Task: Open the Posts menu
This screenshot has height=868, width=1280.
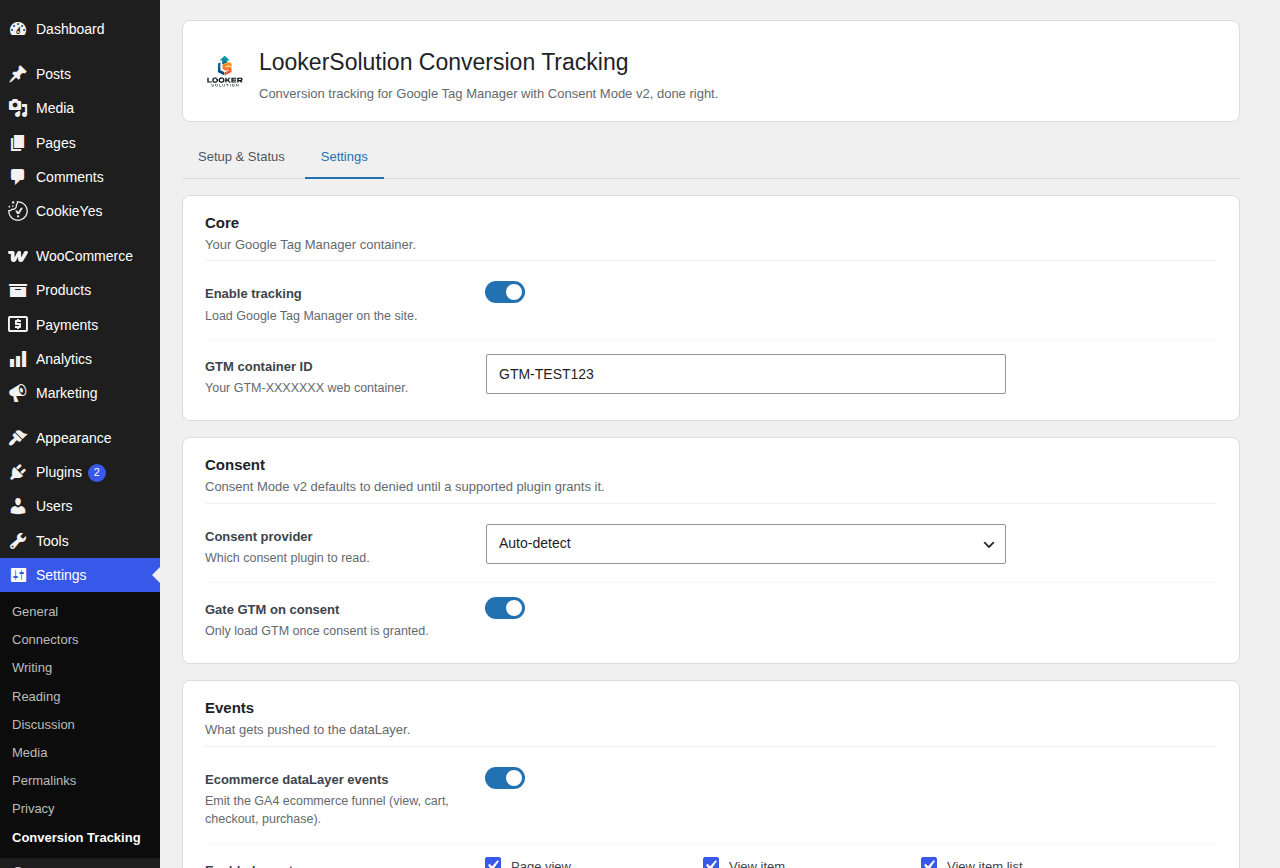Action: 80,74
